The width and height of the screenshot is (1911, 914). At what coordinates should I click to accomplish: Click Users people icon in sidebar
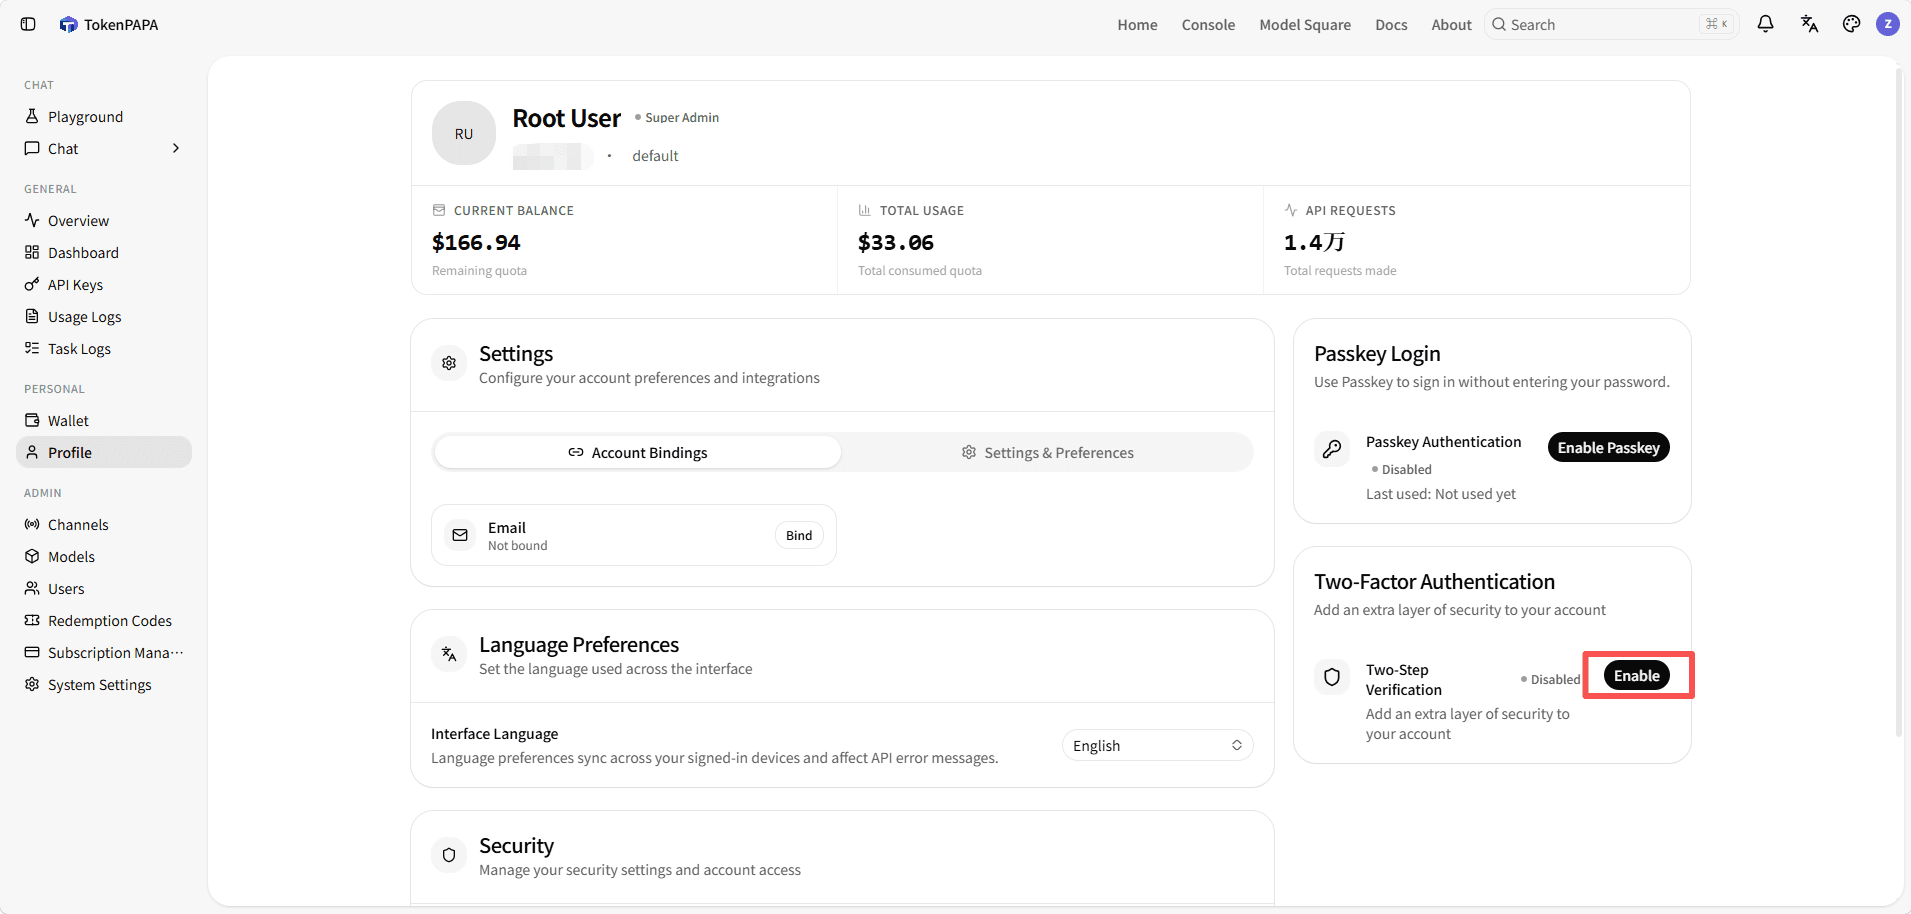coord(32,588)
